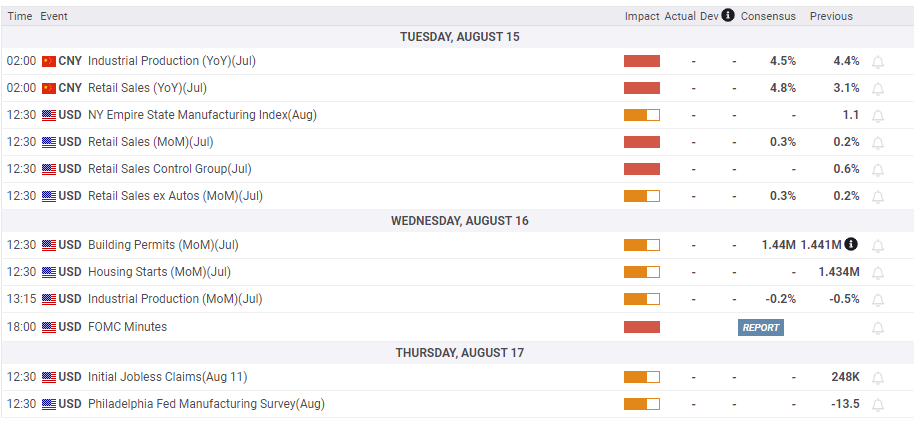The width and height of the screenshot is (914, 421).
Task: Sort by the Time column header
Action: pos(19,16)
